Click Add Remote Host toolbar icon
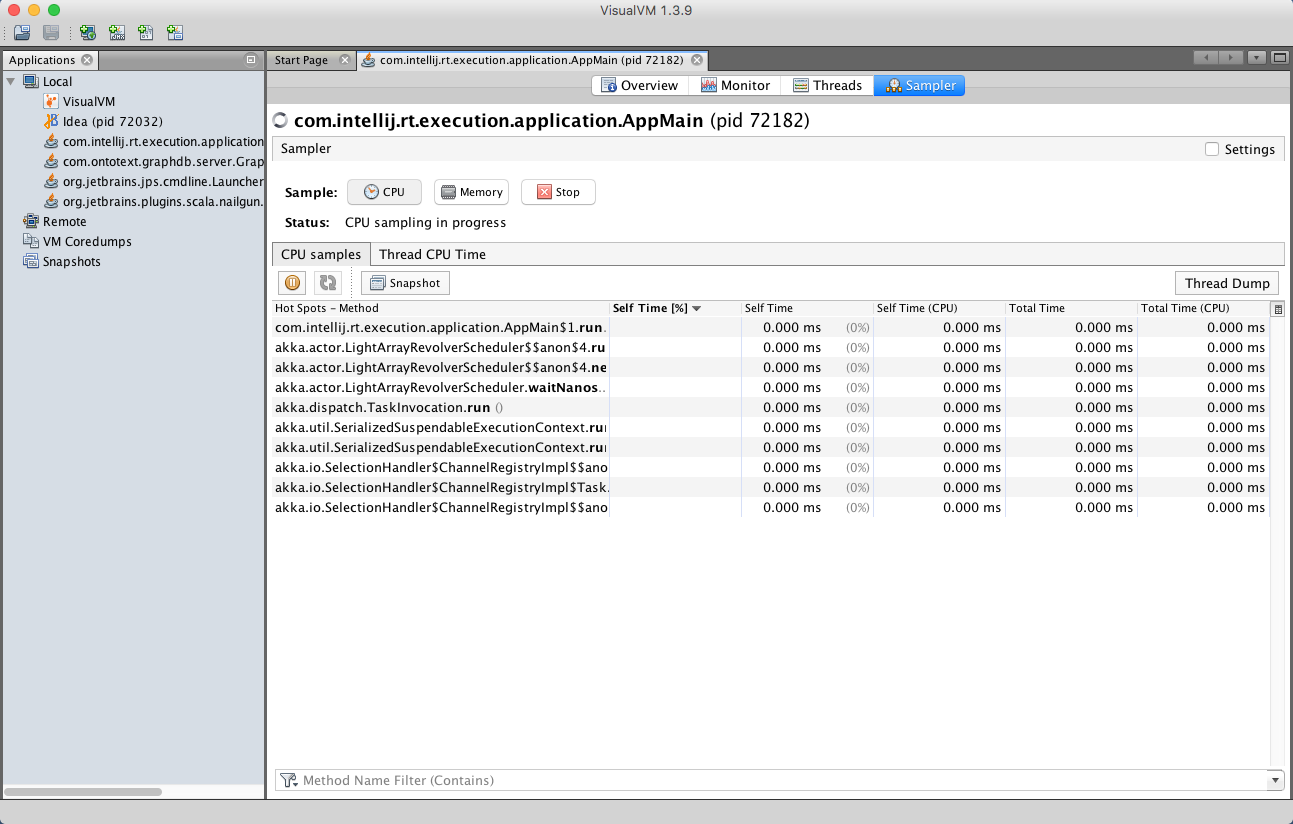1293x824 pixels. (88, 33)
